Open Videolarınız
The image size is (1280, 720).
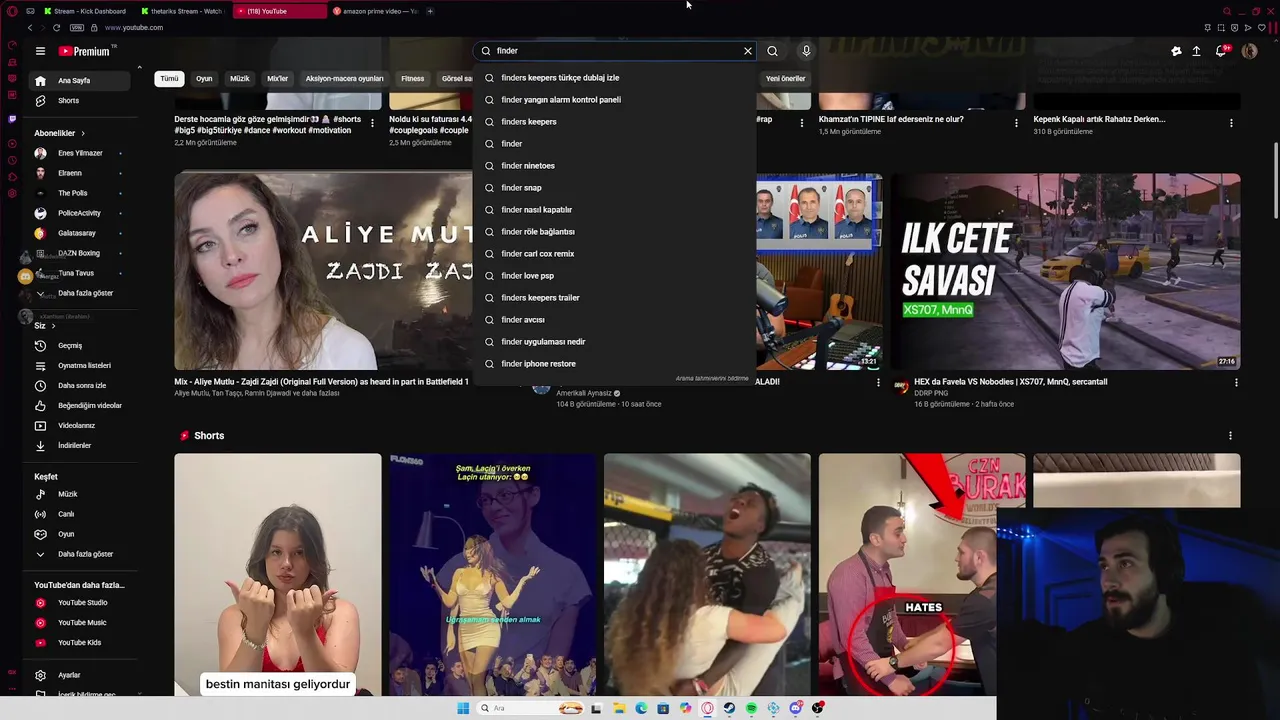pos(80,426)
